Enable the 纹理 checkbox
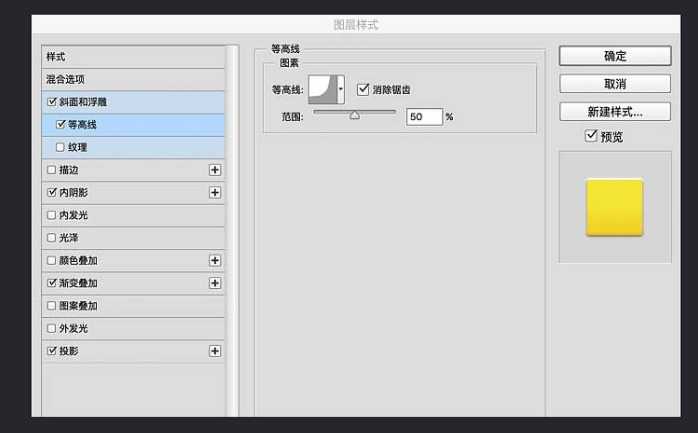Image resolution: width=698 pixels, height=433 pixels. pyautogui.click(x=60, y=147)
